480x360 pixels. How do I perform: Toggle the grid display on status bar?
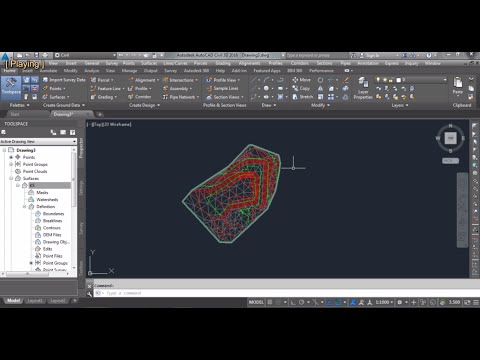270,302
